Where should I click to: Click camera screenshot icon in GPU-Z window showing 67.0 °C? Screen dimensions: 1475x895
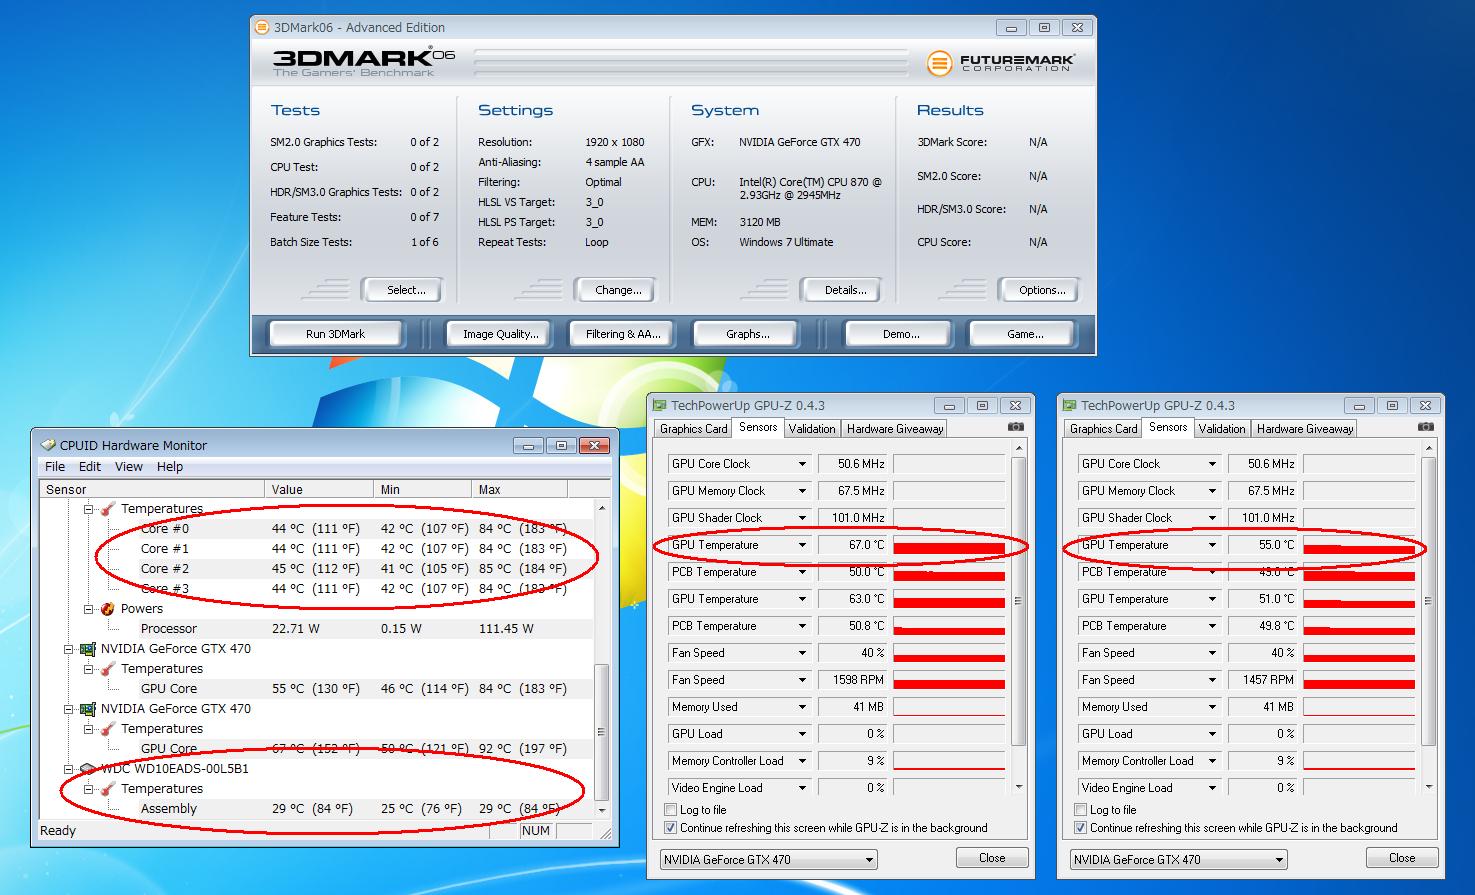point(1016,427)
